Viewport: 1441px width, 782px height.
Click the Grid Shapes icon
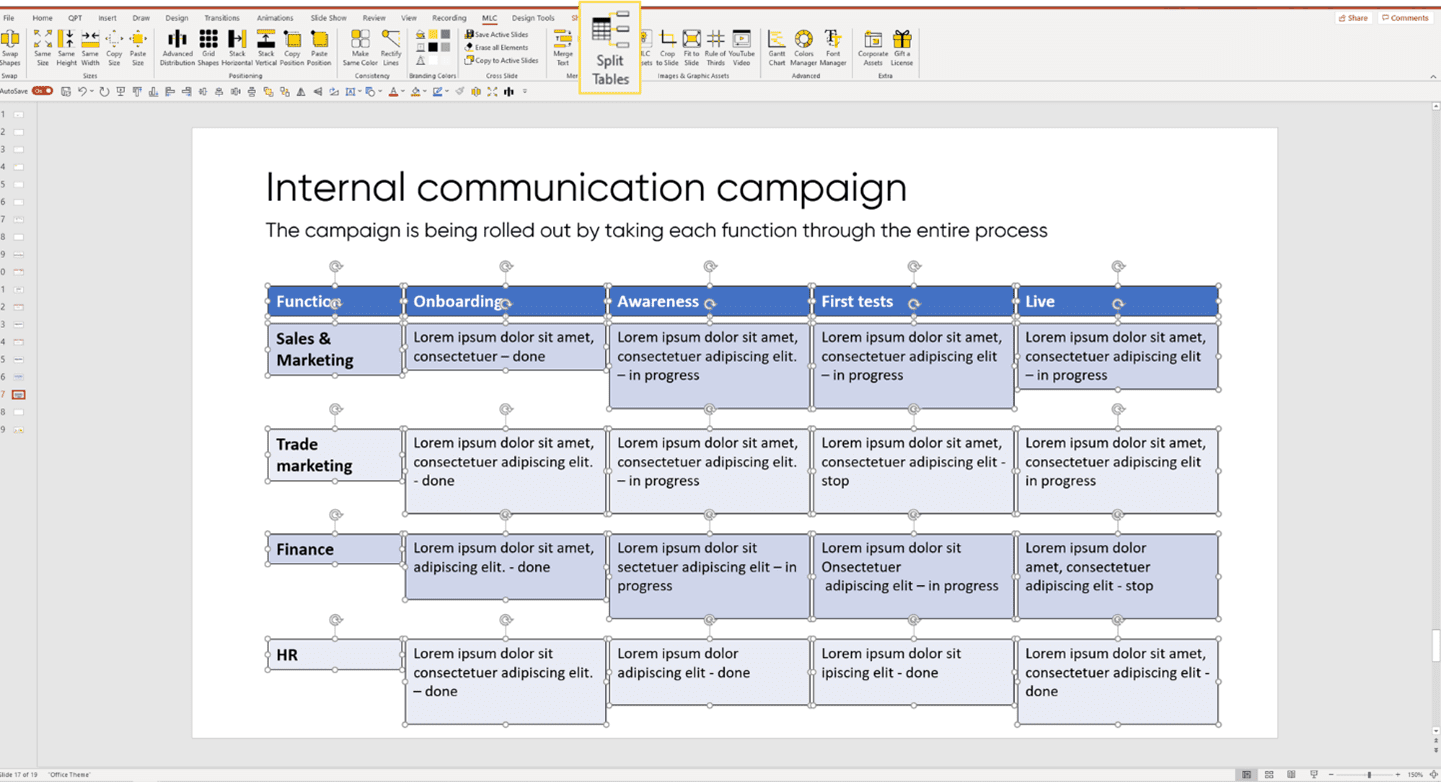208,47
